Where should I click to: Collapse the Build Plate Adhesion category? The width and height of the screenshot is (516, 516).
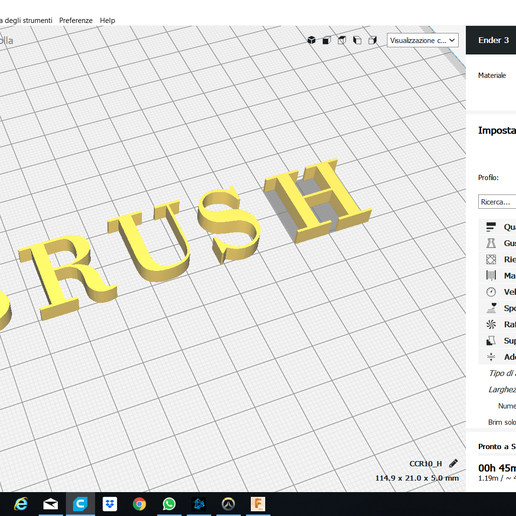(x=497, y=357)
